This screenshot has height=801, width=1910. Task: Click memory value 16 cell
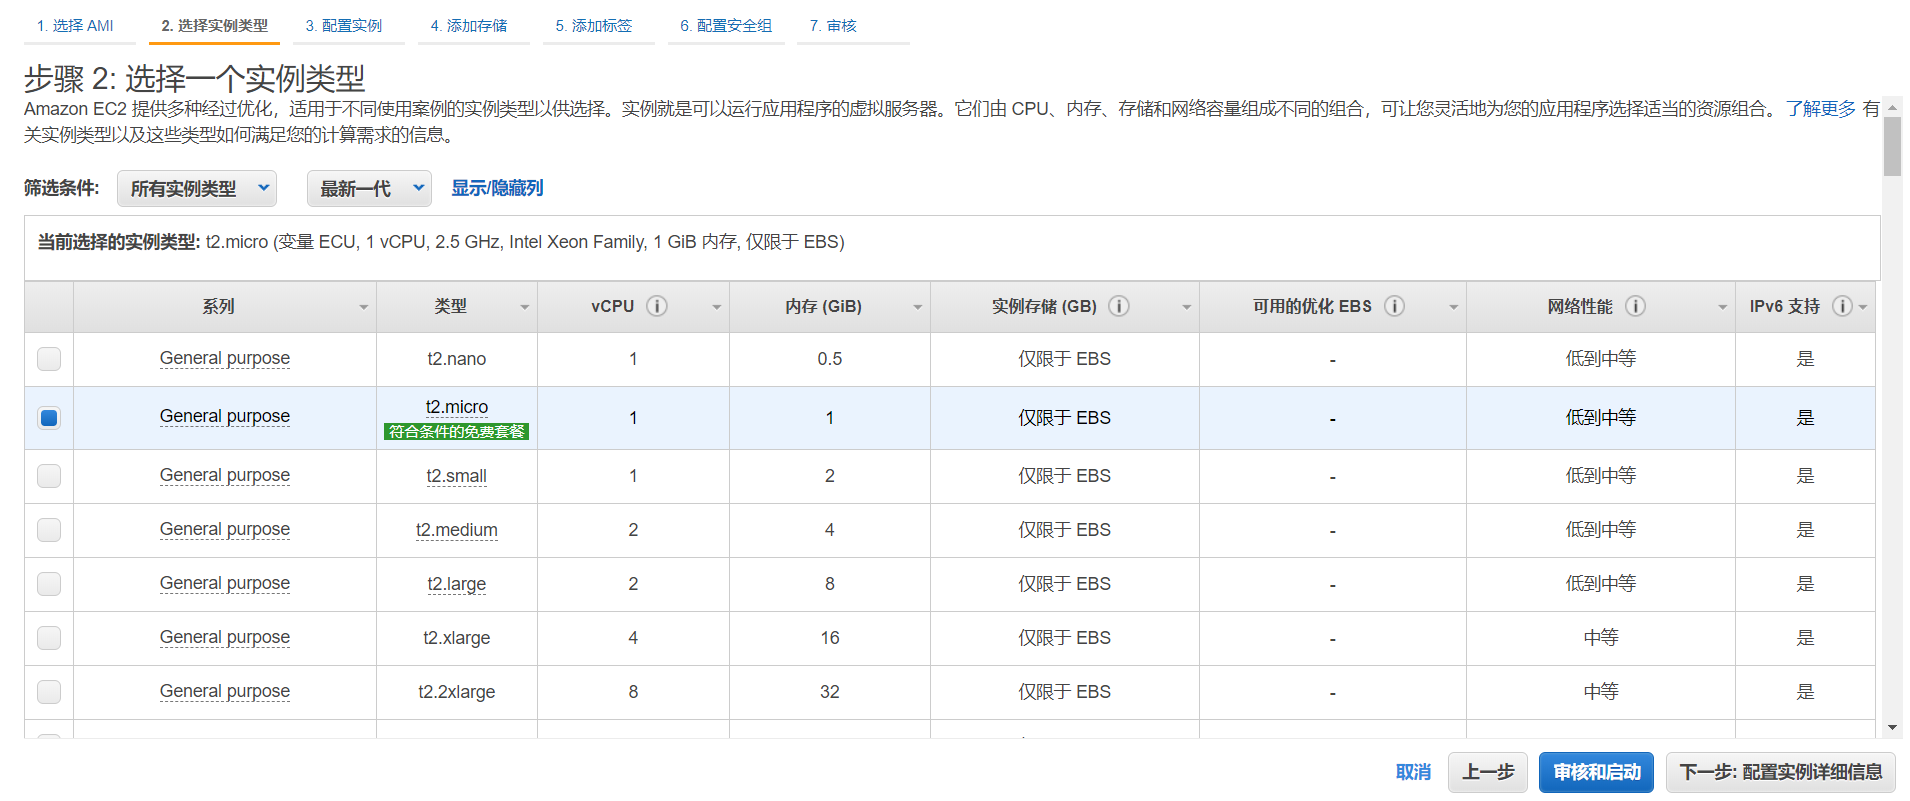pos(830,638)
